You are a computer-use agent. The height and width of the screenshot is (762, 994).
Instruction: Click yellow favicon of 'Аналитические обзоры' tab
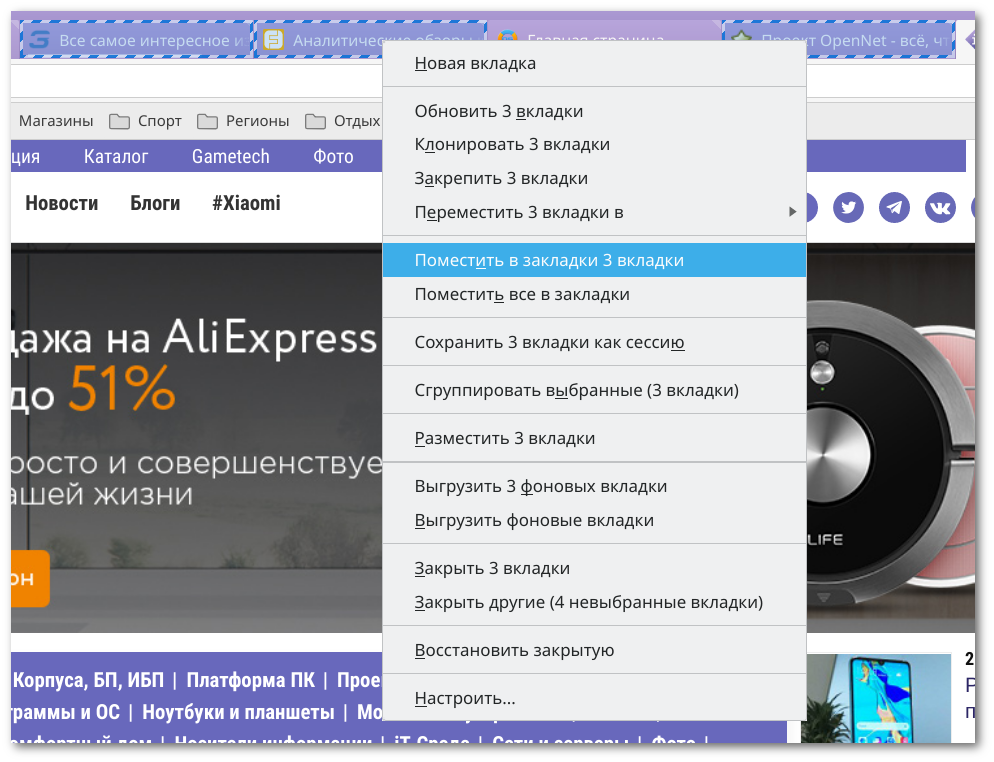click(273, 40)
